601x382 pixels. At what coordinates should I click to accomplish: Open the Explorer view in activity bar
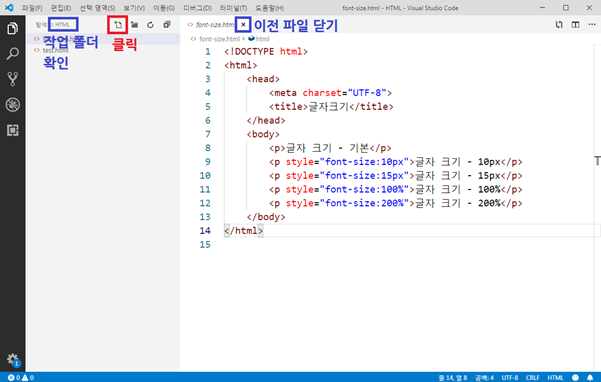pyautogui.click(x=12, y=28)
